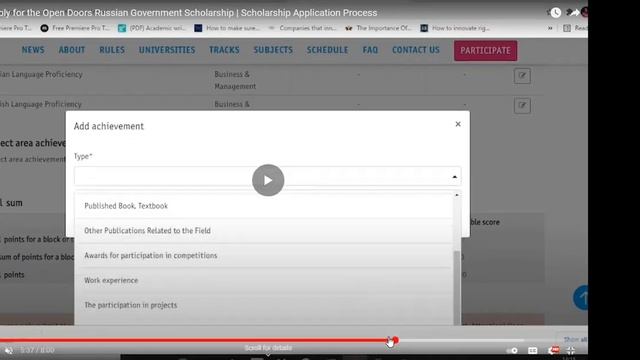This screenshot has width=640, height=360.
Task: Open the FAQ page
Action: (x=370, y=50)
